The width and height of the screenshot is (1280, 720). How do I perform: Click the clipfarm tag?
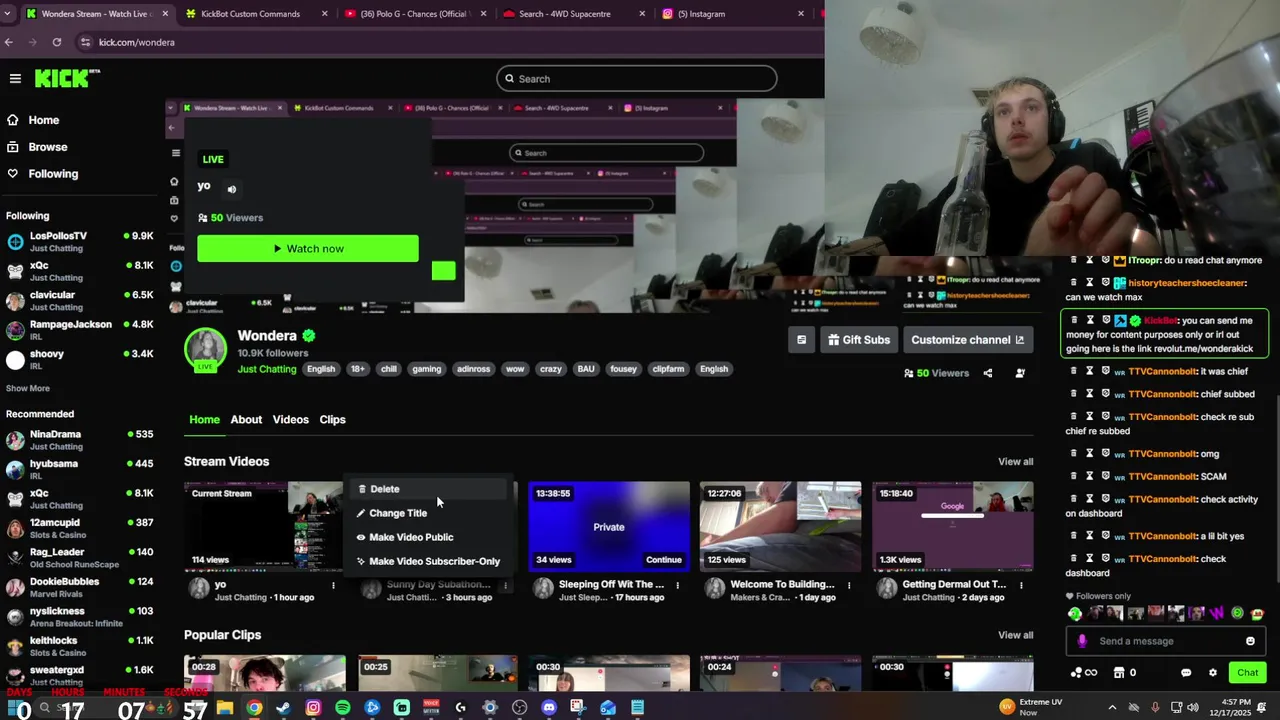click(668, 369)
